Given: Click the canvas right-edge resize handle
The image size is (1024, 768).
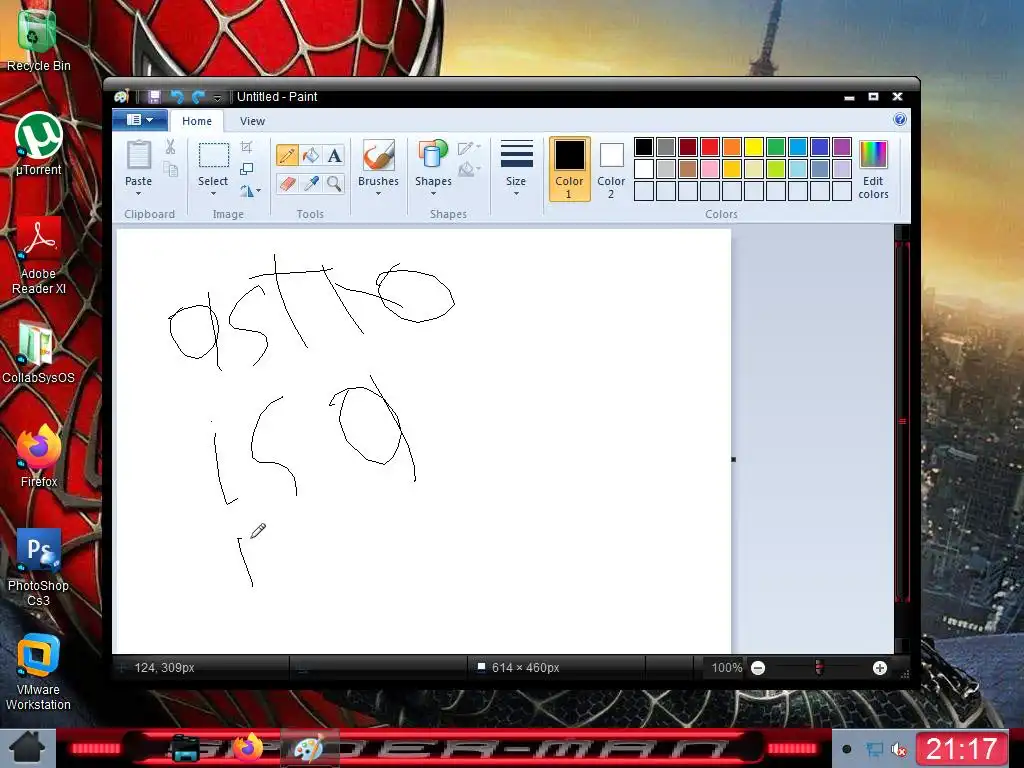Looking at the screenshot, I should [x=733, y=459].
